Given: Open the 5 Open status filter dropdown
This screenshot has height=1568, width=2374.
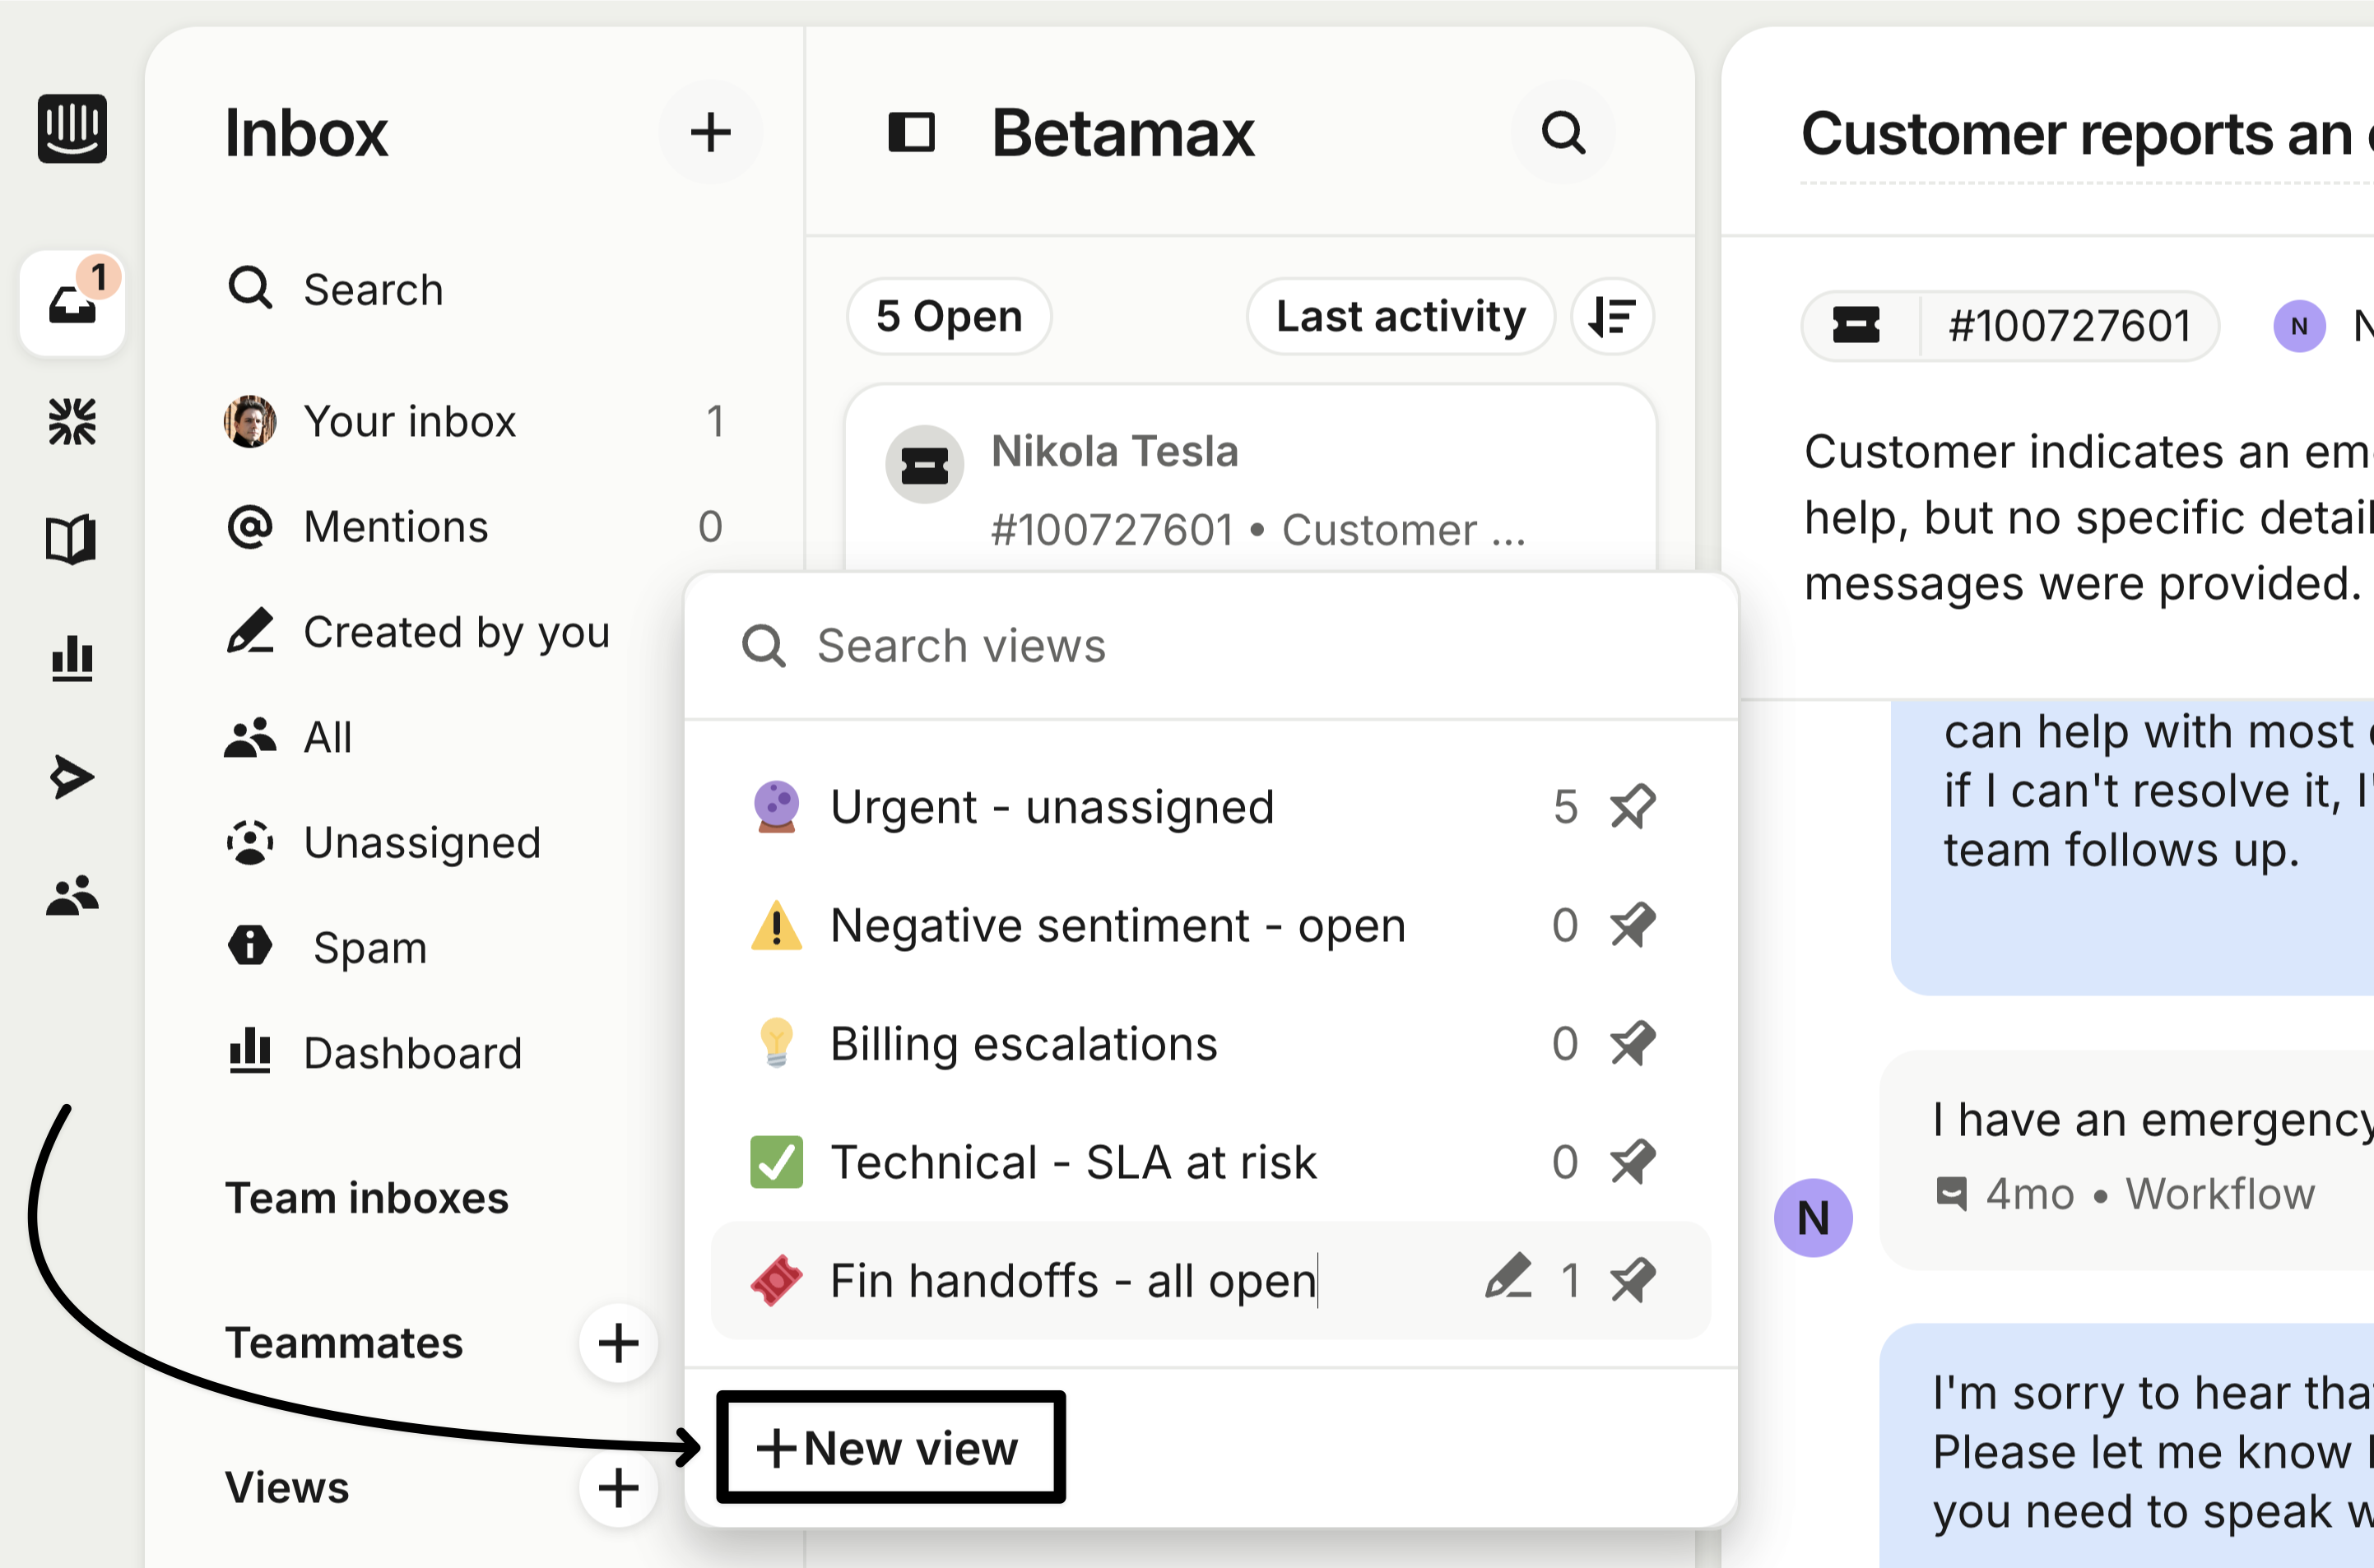Looking at the screenshot, I should (949, 317).
